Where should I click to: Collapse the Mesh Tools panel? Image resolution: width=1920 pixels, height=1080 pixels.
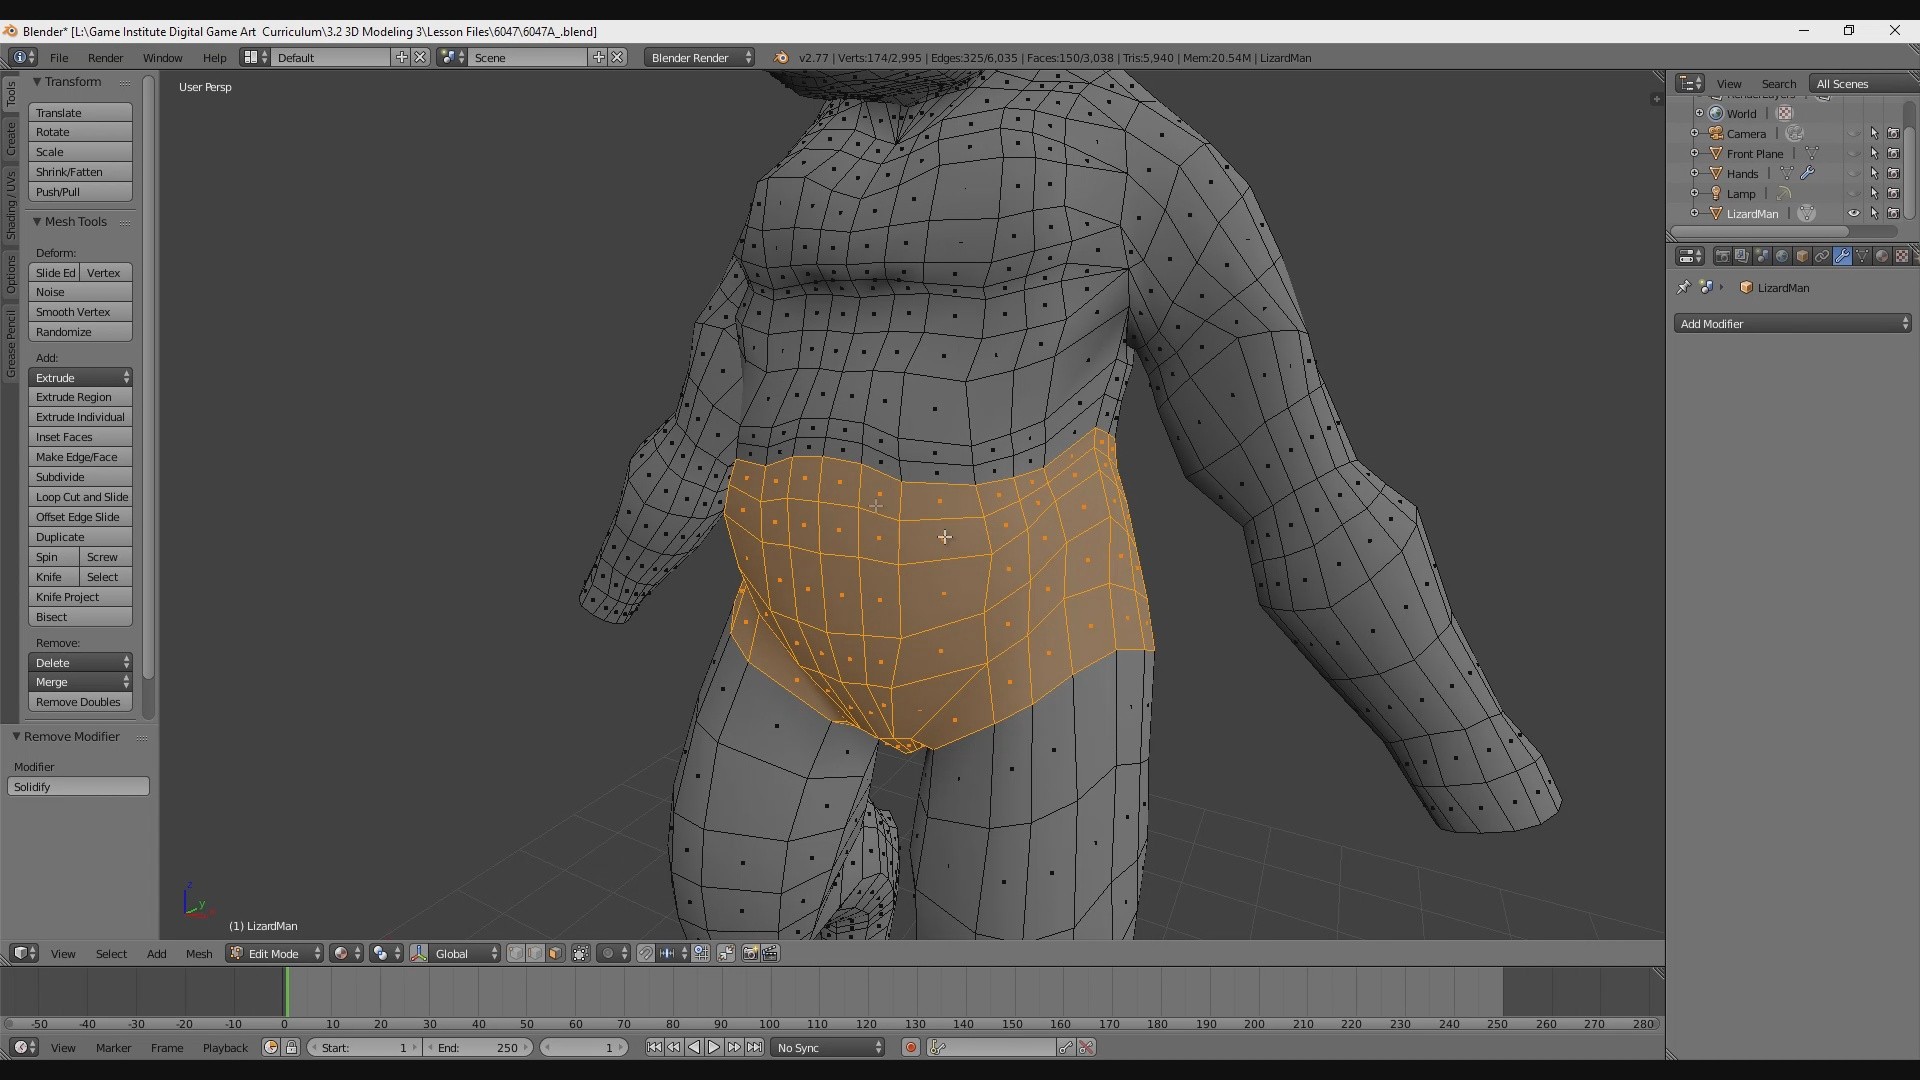click(x=37, y=221)
